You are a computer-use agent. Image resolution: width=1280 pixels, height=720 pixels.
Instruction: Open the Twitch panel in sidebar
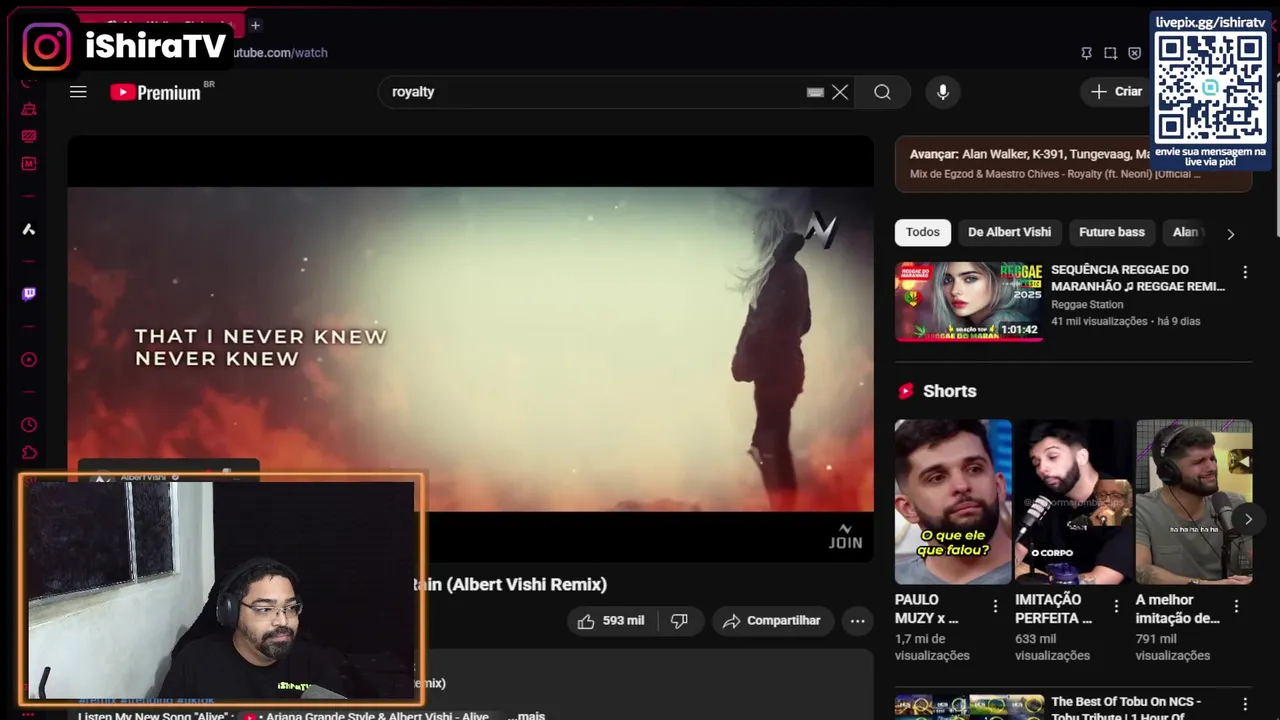pyautogui.click(x=29, y=294)
